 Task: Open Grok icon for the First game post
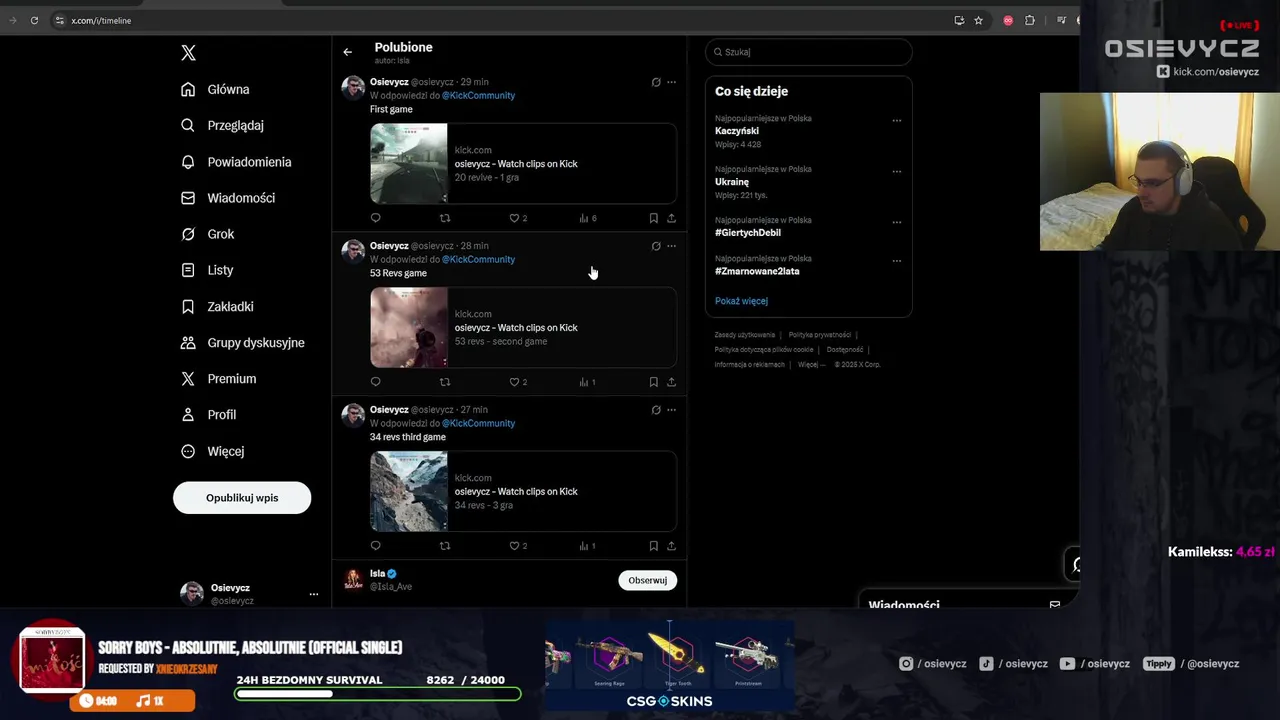click(x=656, y=82)
